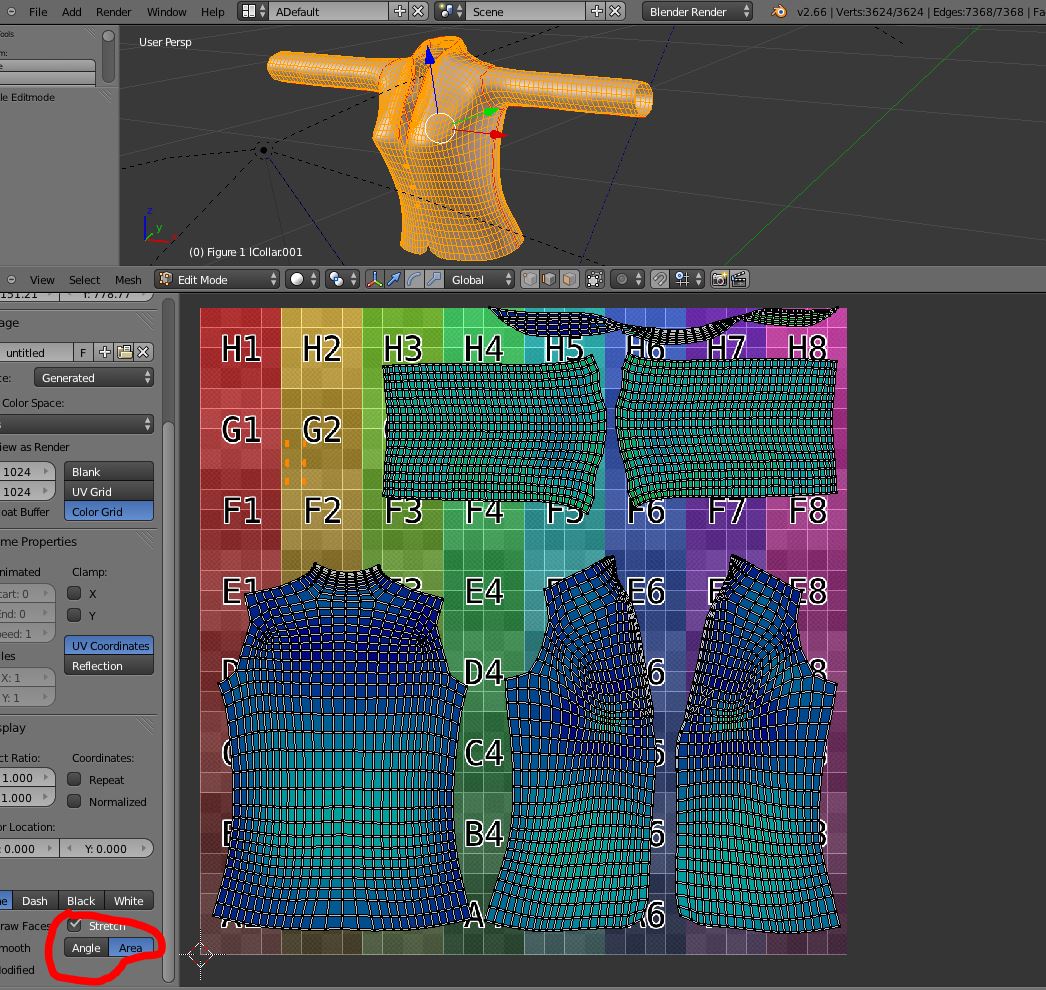
Task: Disable the Stretch checkbox
Action: (x=75, y=926)
